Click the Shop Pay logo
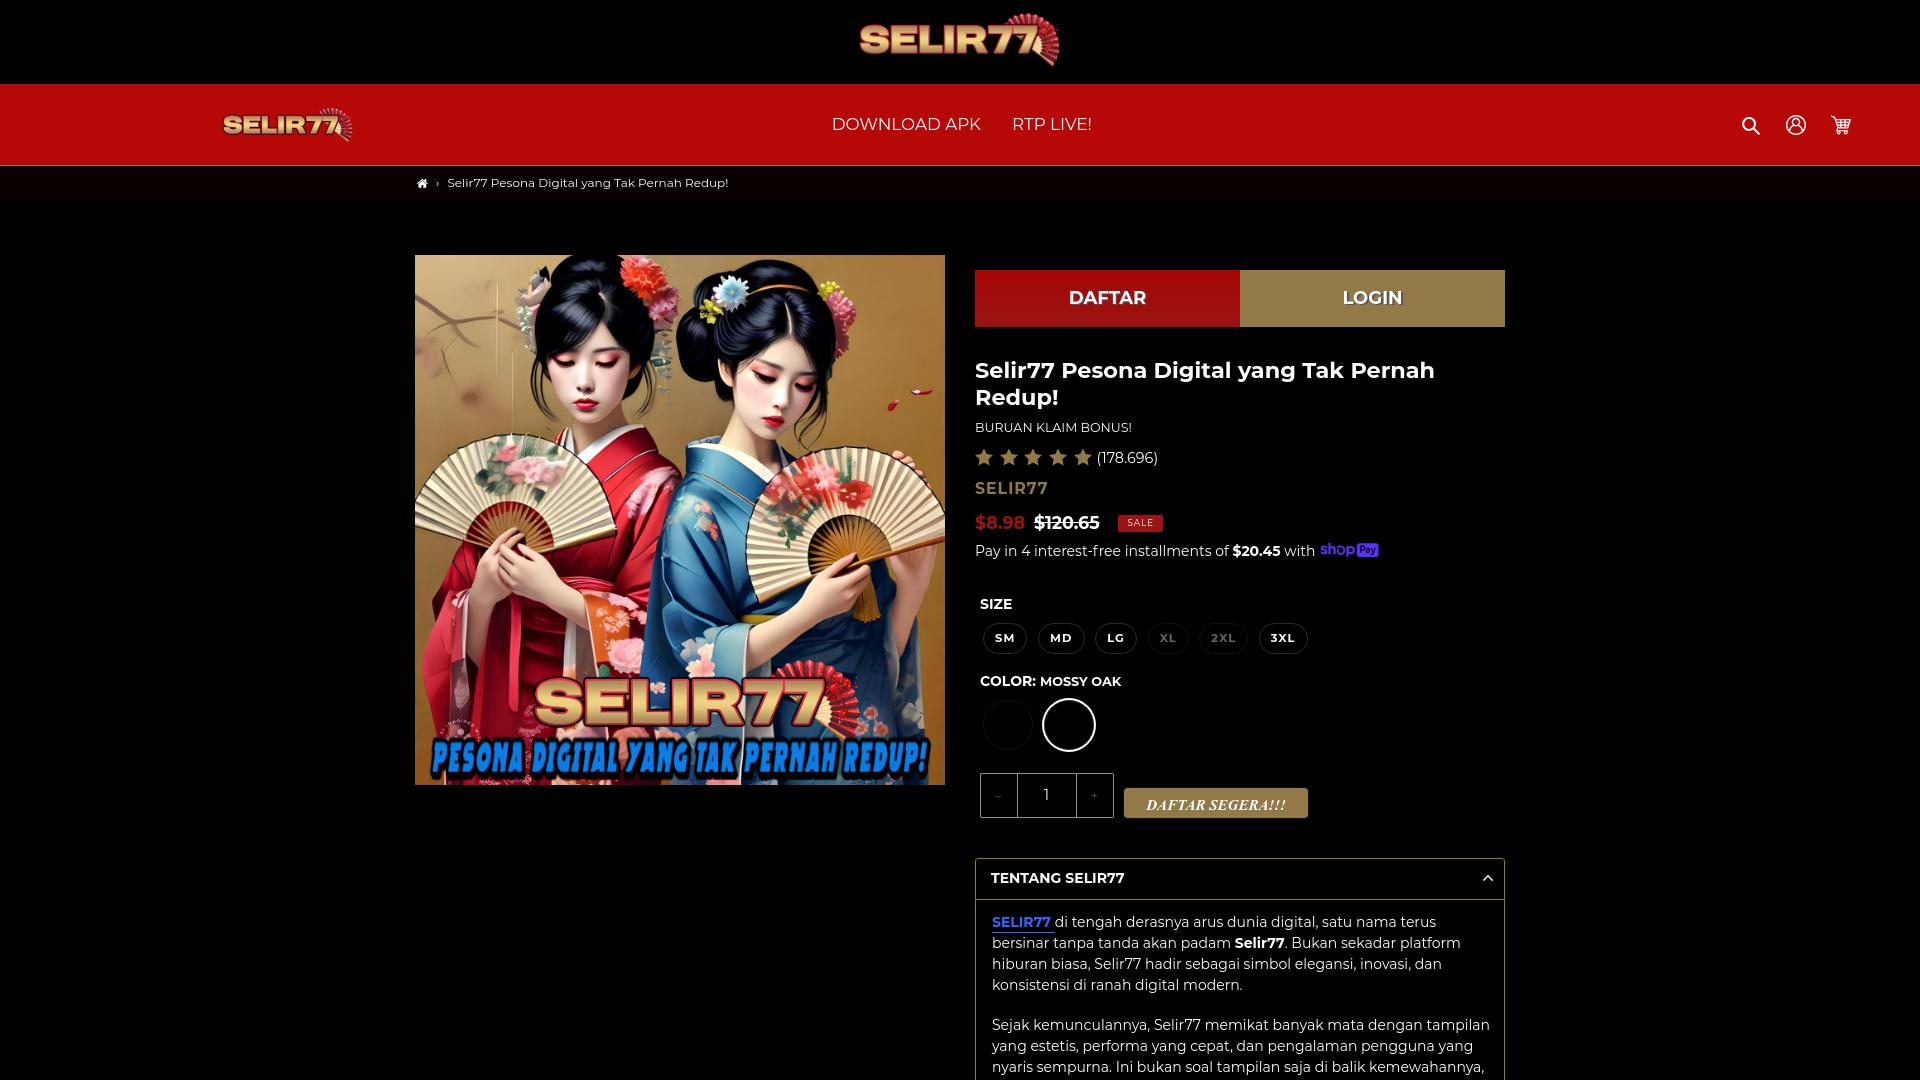 (x=1349, y=550)
